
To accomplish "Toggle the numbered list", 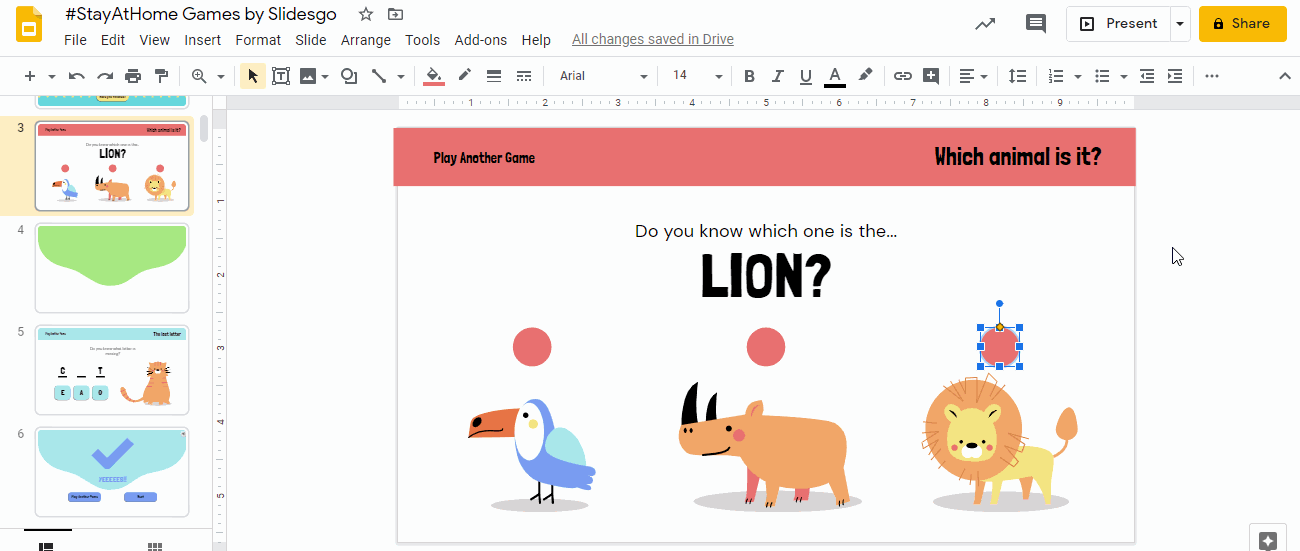I will pos(1056,76).
